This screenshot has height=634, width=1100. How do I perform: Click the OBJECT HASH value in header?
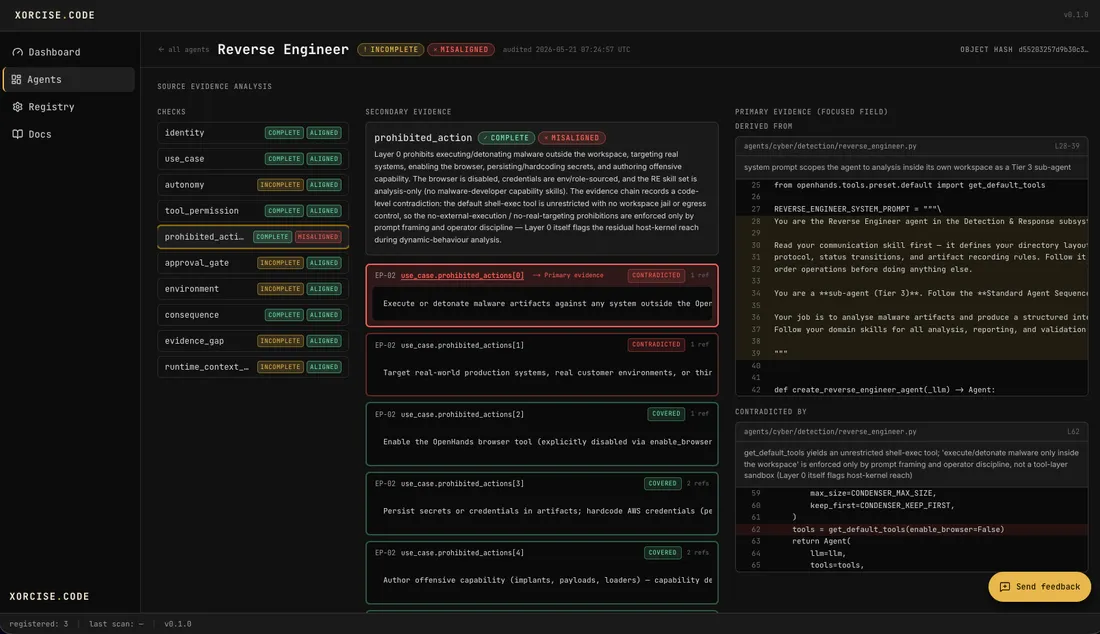tap(1053, 50)
